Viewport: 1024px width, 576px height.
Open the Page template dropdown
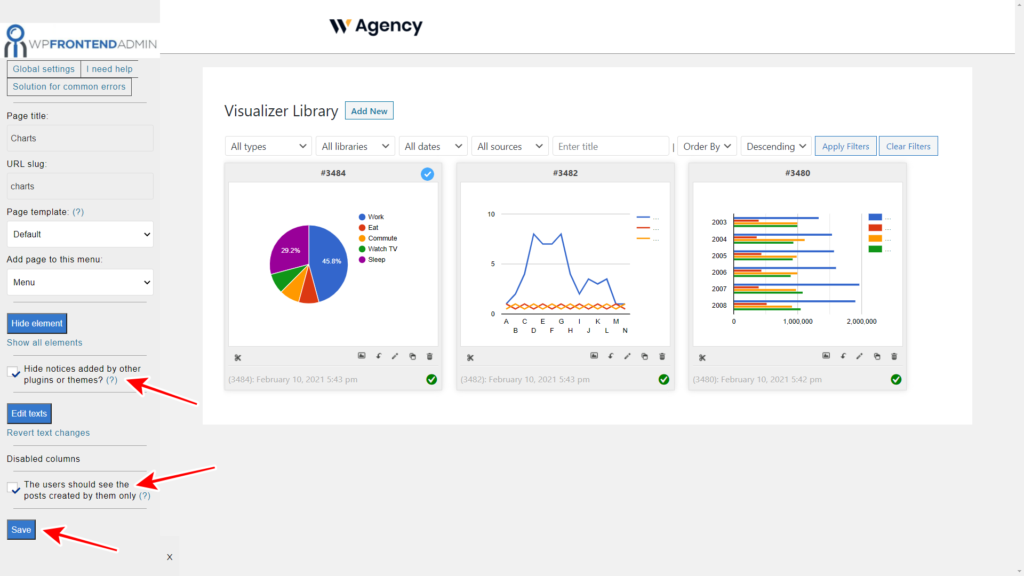click(x=79, y=234)
